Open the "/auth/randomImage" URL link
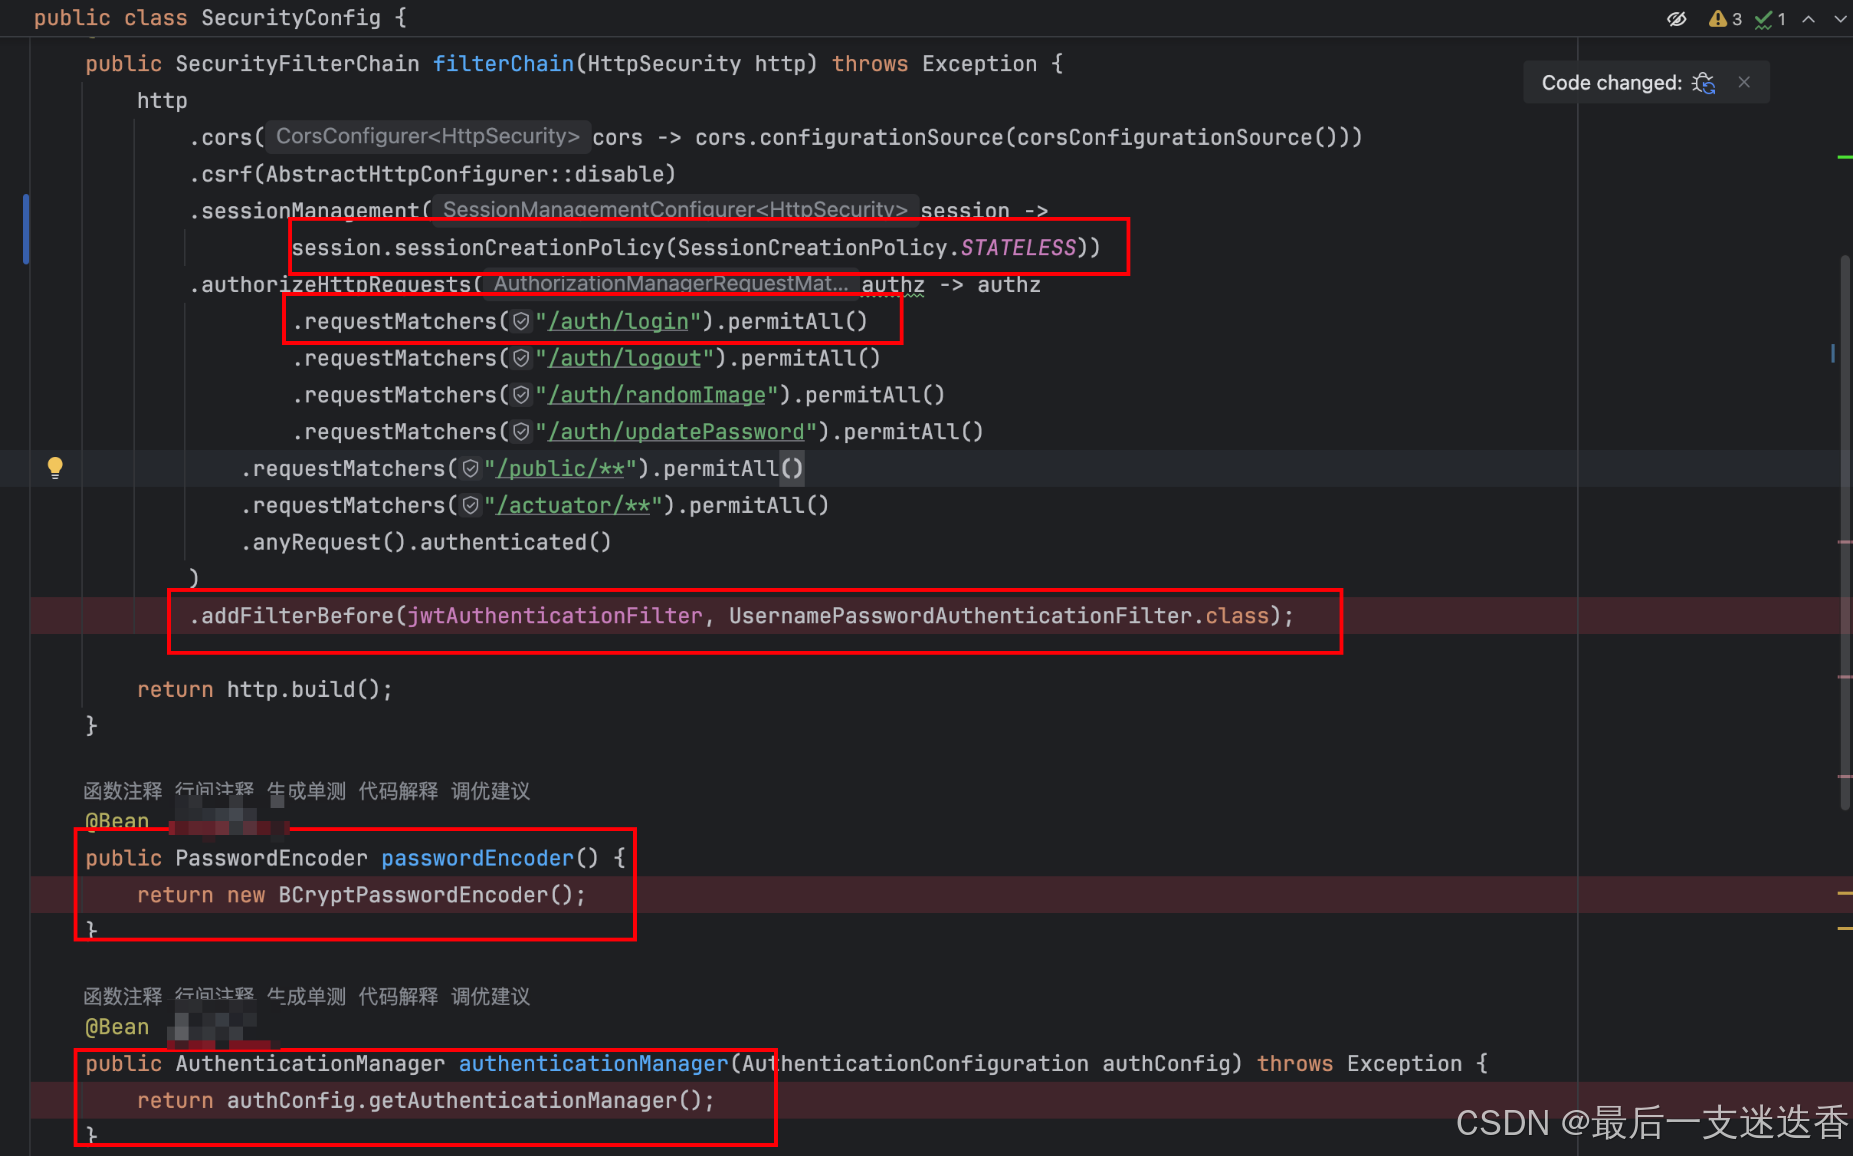Image resolution: width=1854 pixels, height=1156 pixels. 657,395
